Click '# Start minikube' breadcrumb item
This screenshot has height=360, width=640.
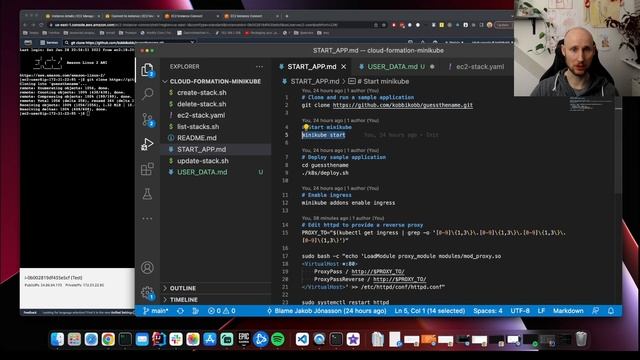coord(383,81)
